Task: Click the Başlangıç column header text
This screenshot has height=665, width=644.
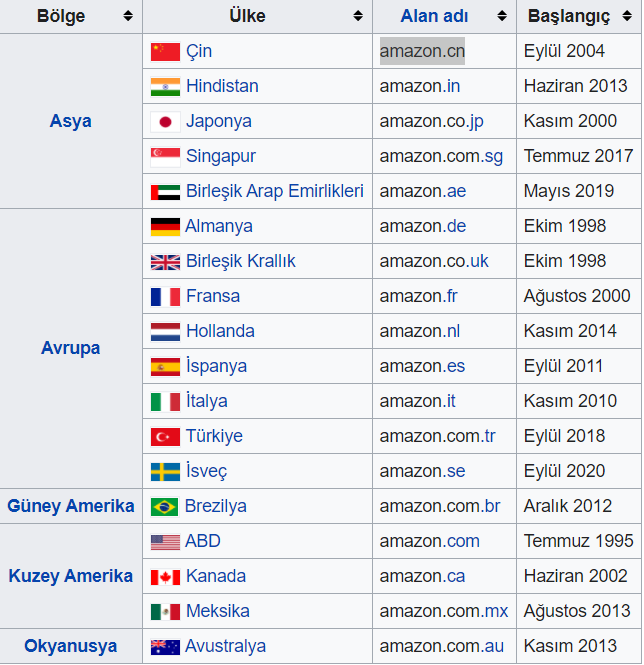Action: pyautogui.click(x=568, y=17)
